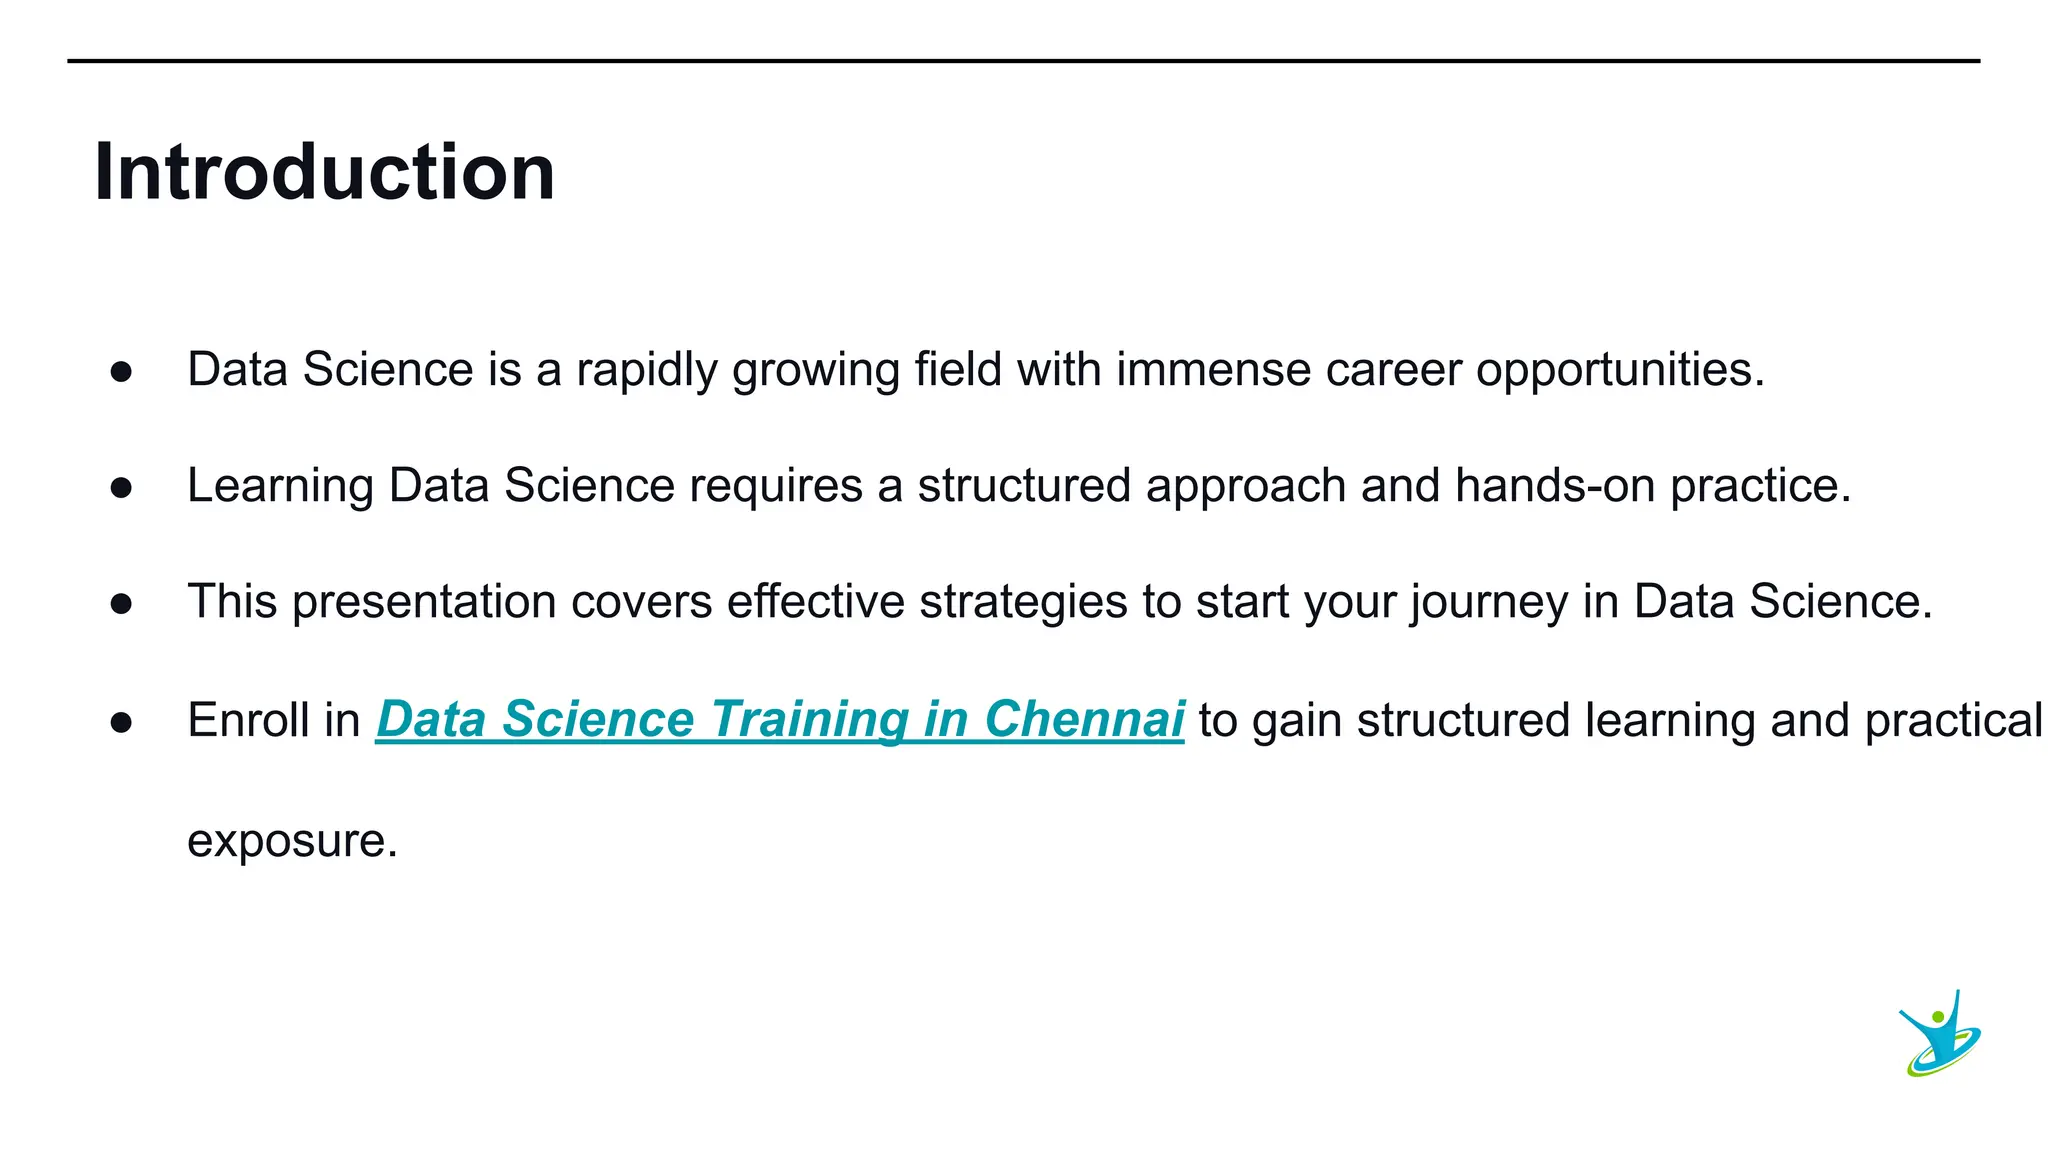This screenshot has height=1152, width=2048.
Task: Click the bullet dot before 'Data Science is'
Action: pos(122,372)
